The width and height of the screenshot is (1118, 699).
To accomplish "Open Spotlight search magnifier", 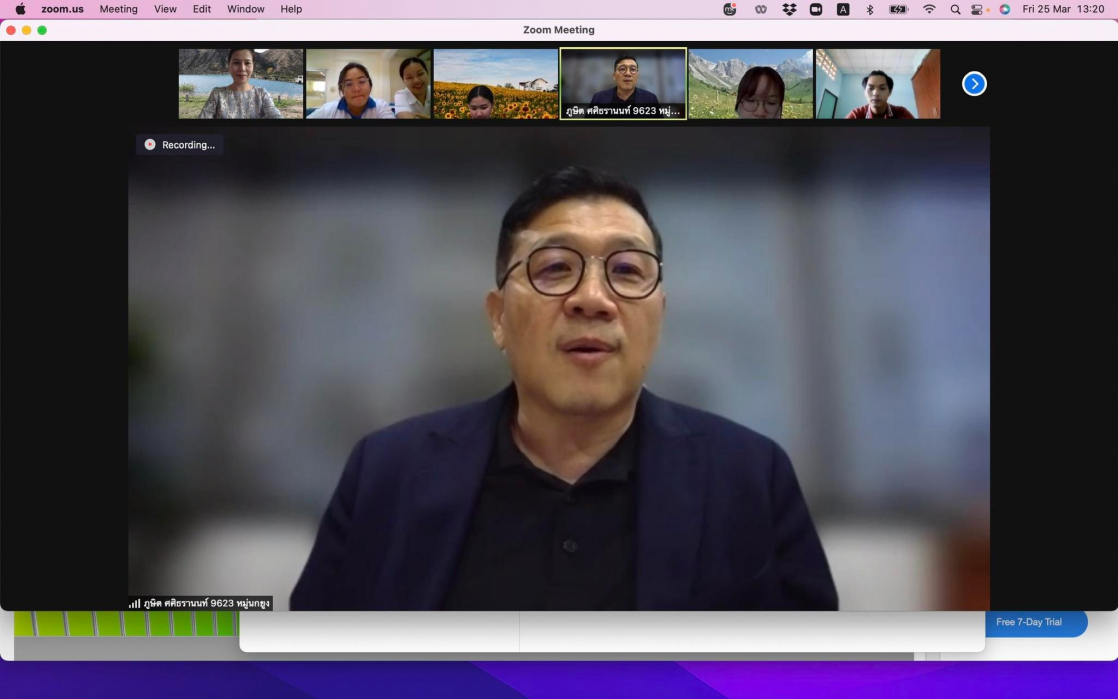I will click(x=955, y=9).
